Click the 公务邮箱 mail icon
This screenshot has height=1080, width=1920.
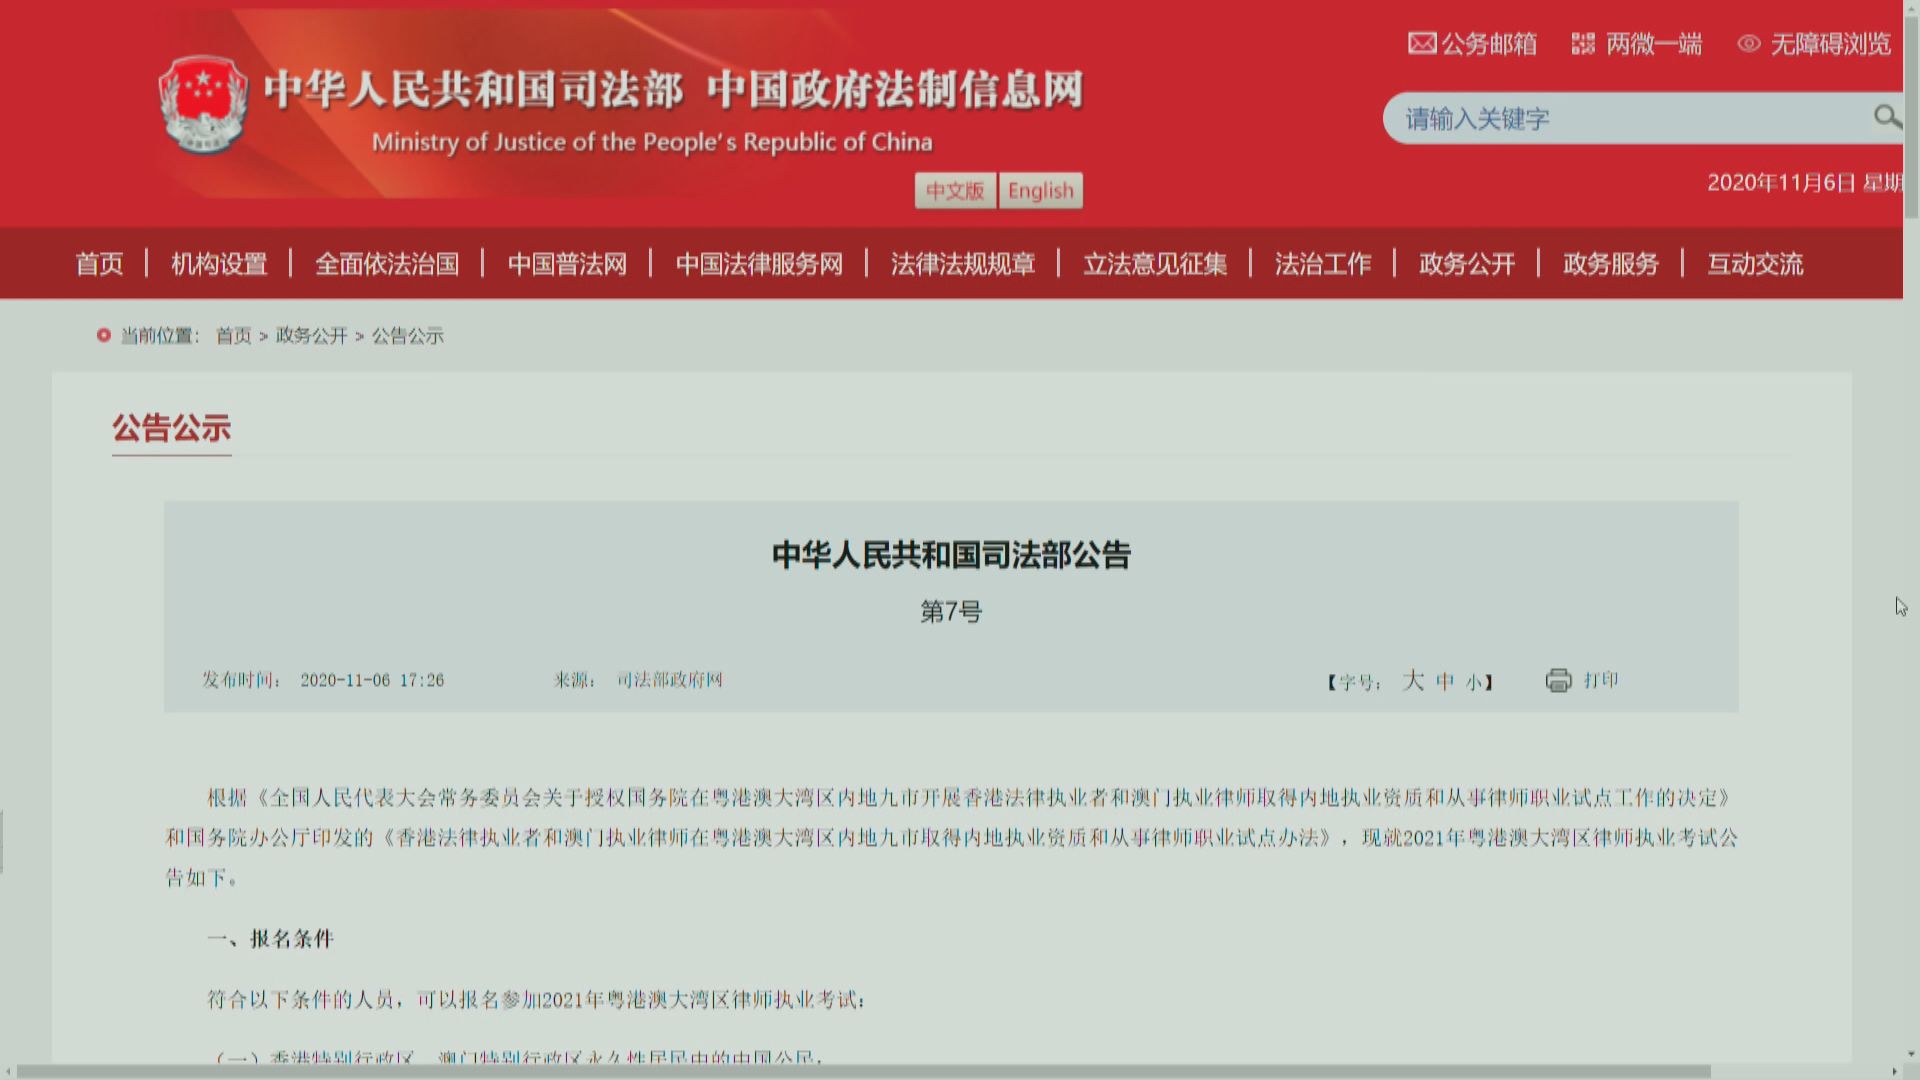click(1421, 43)
